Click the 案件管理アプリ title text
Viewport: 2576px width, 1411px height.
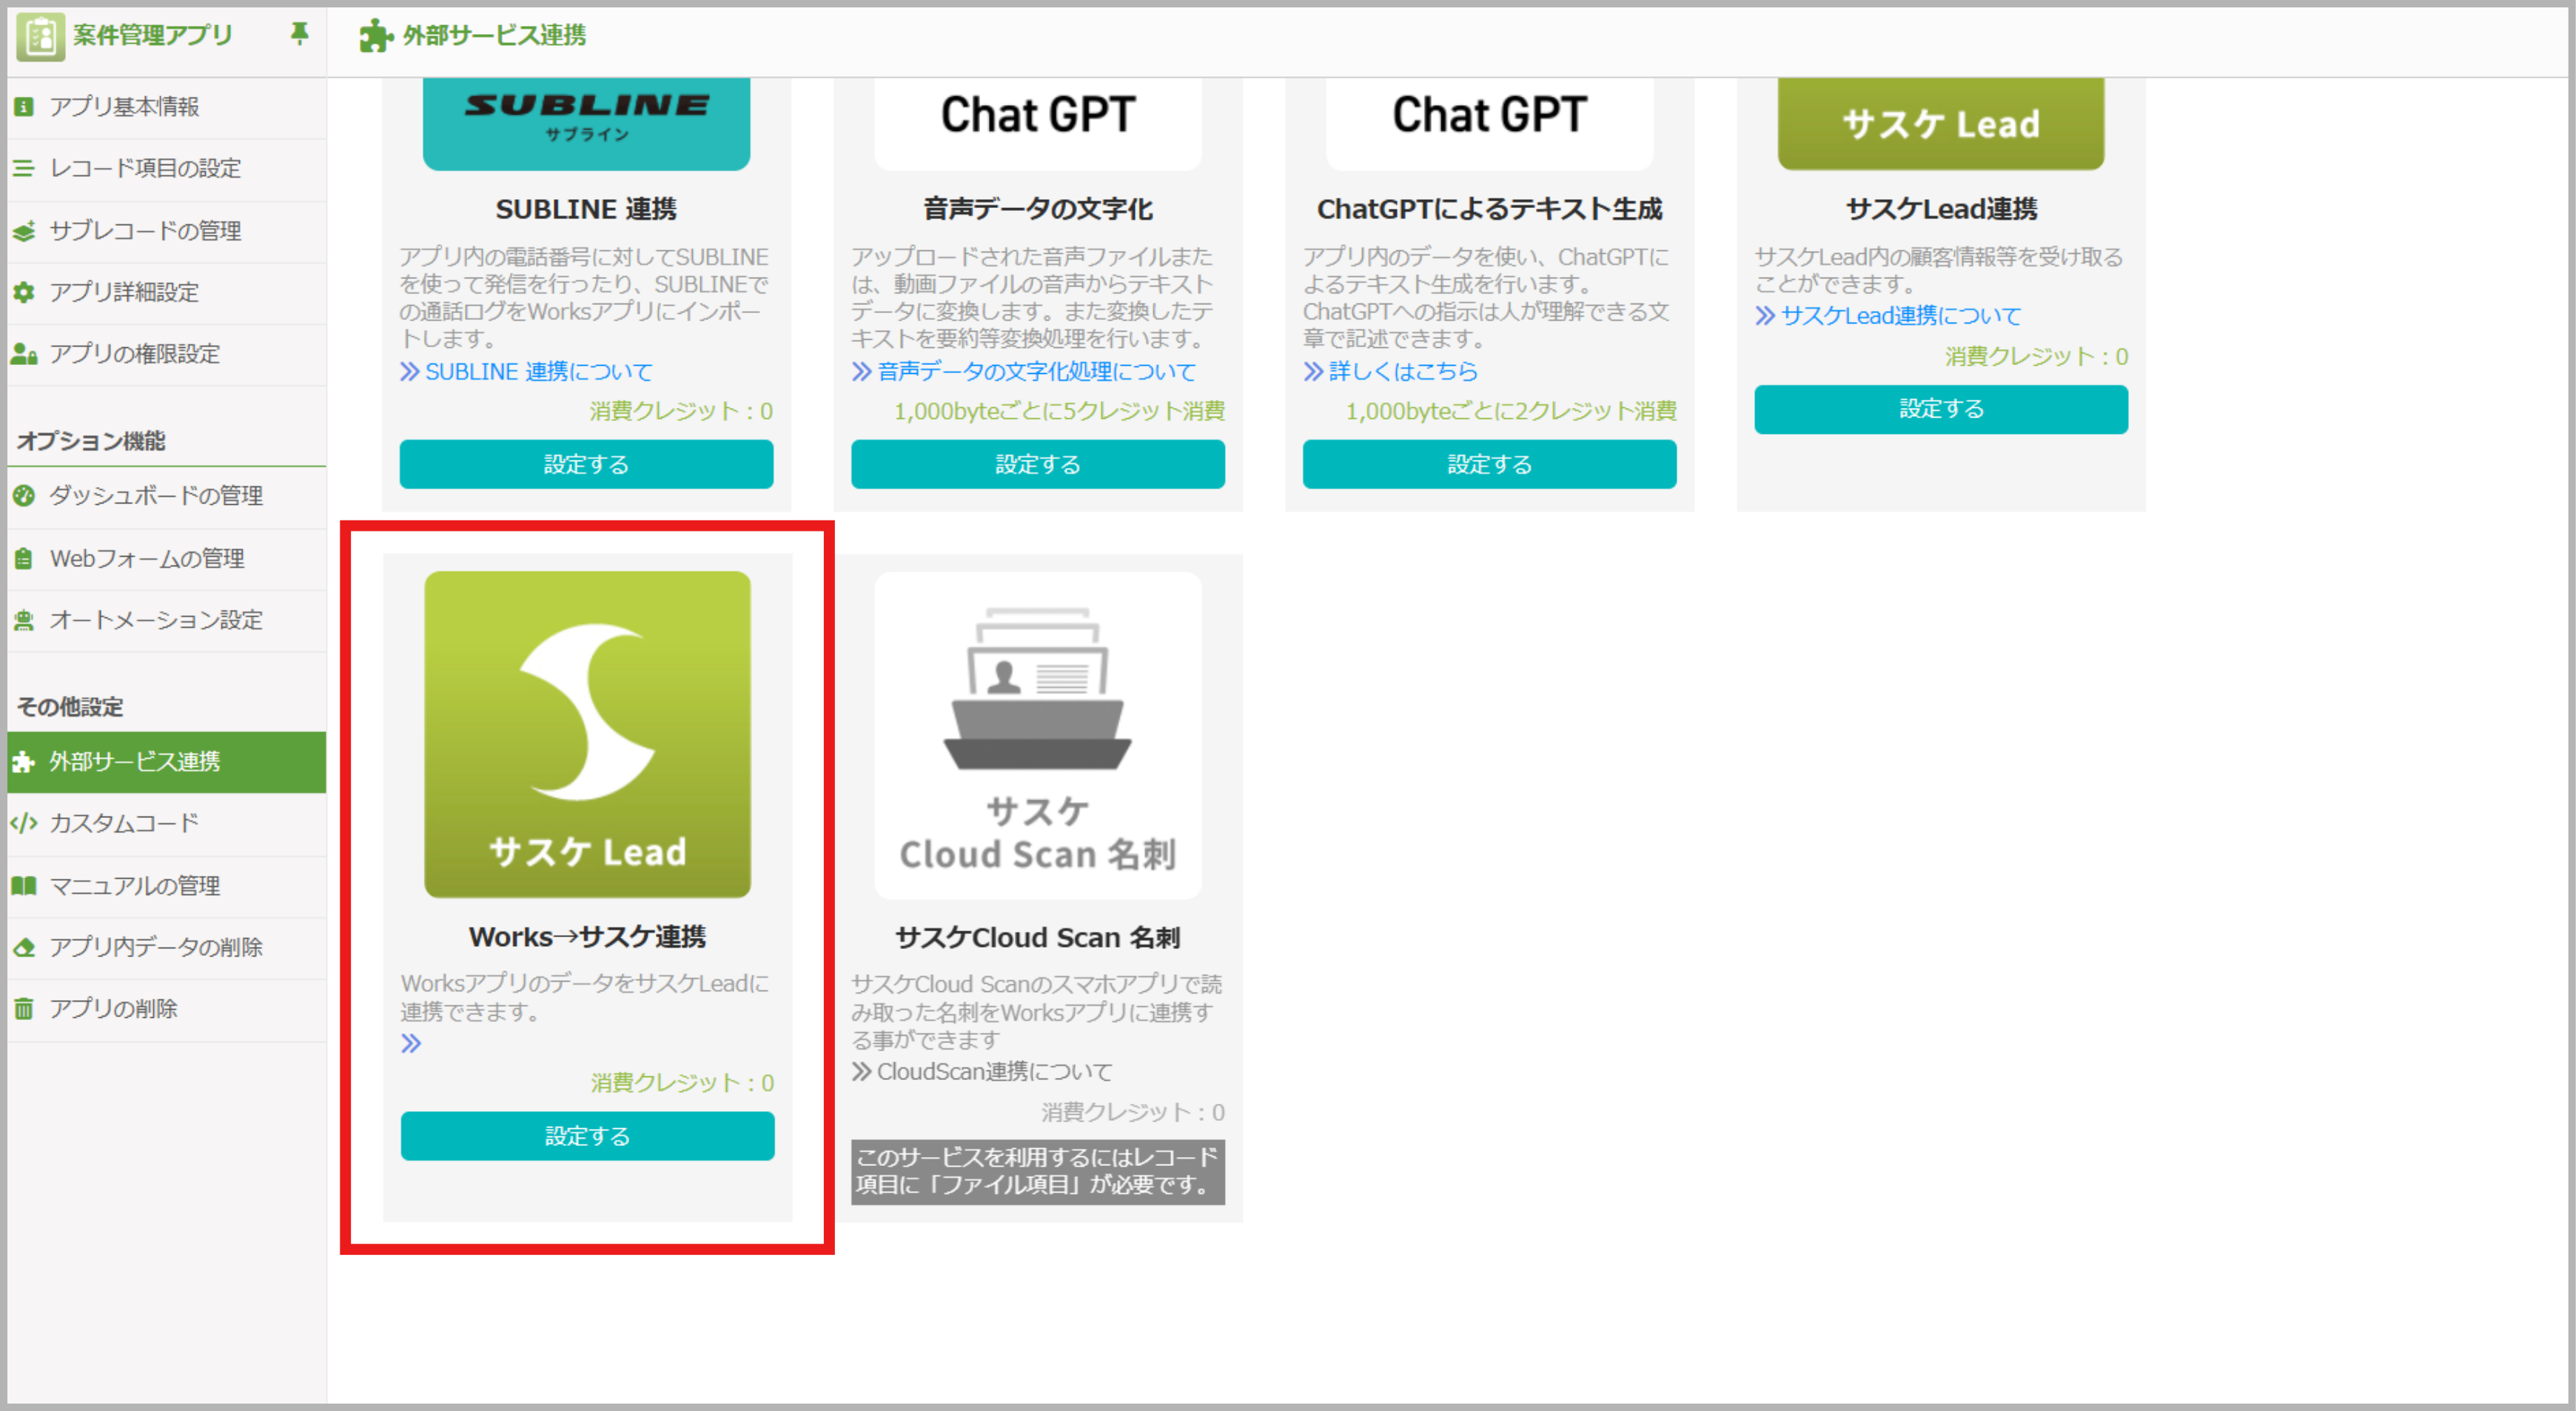point(152,36)
